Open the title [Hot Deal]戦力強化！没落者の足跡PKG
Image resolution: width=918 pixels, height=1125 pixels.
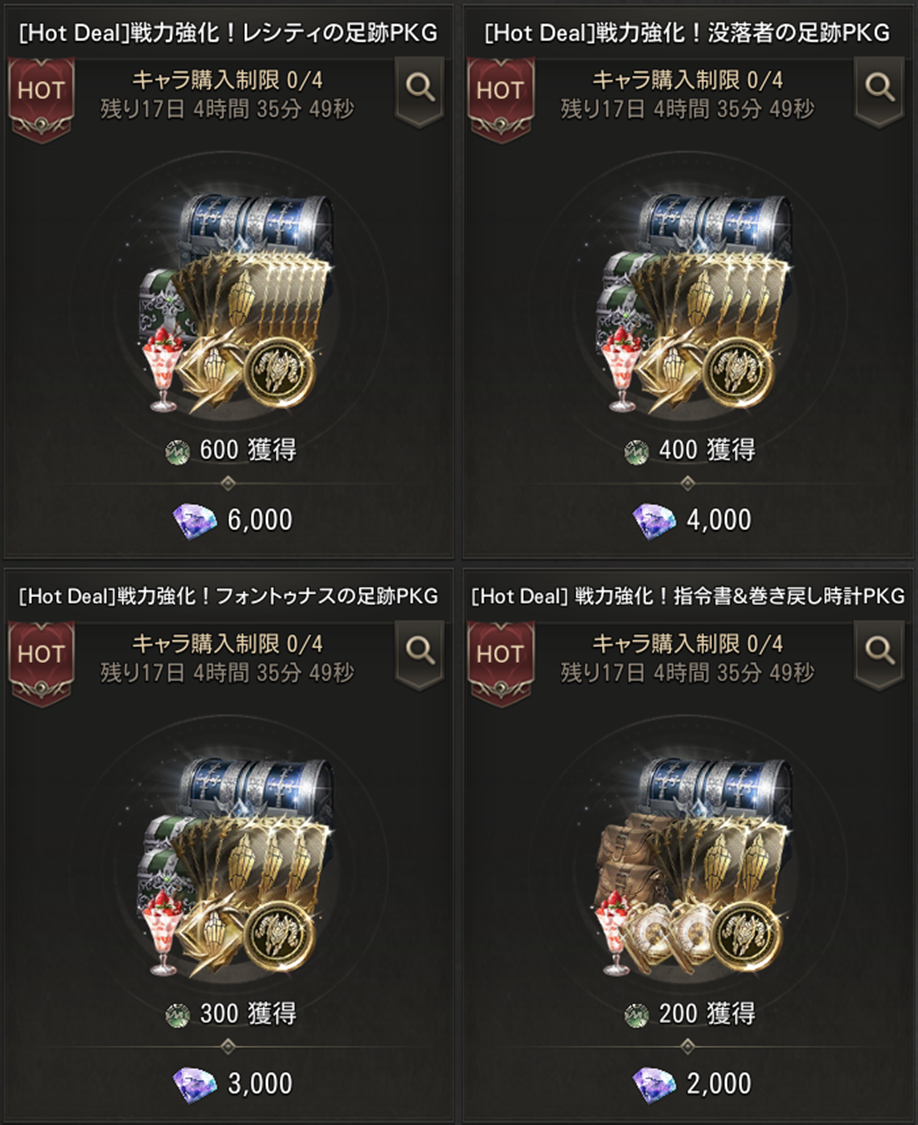[687, 33]
